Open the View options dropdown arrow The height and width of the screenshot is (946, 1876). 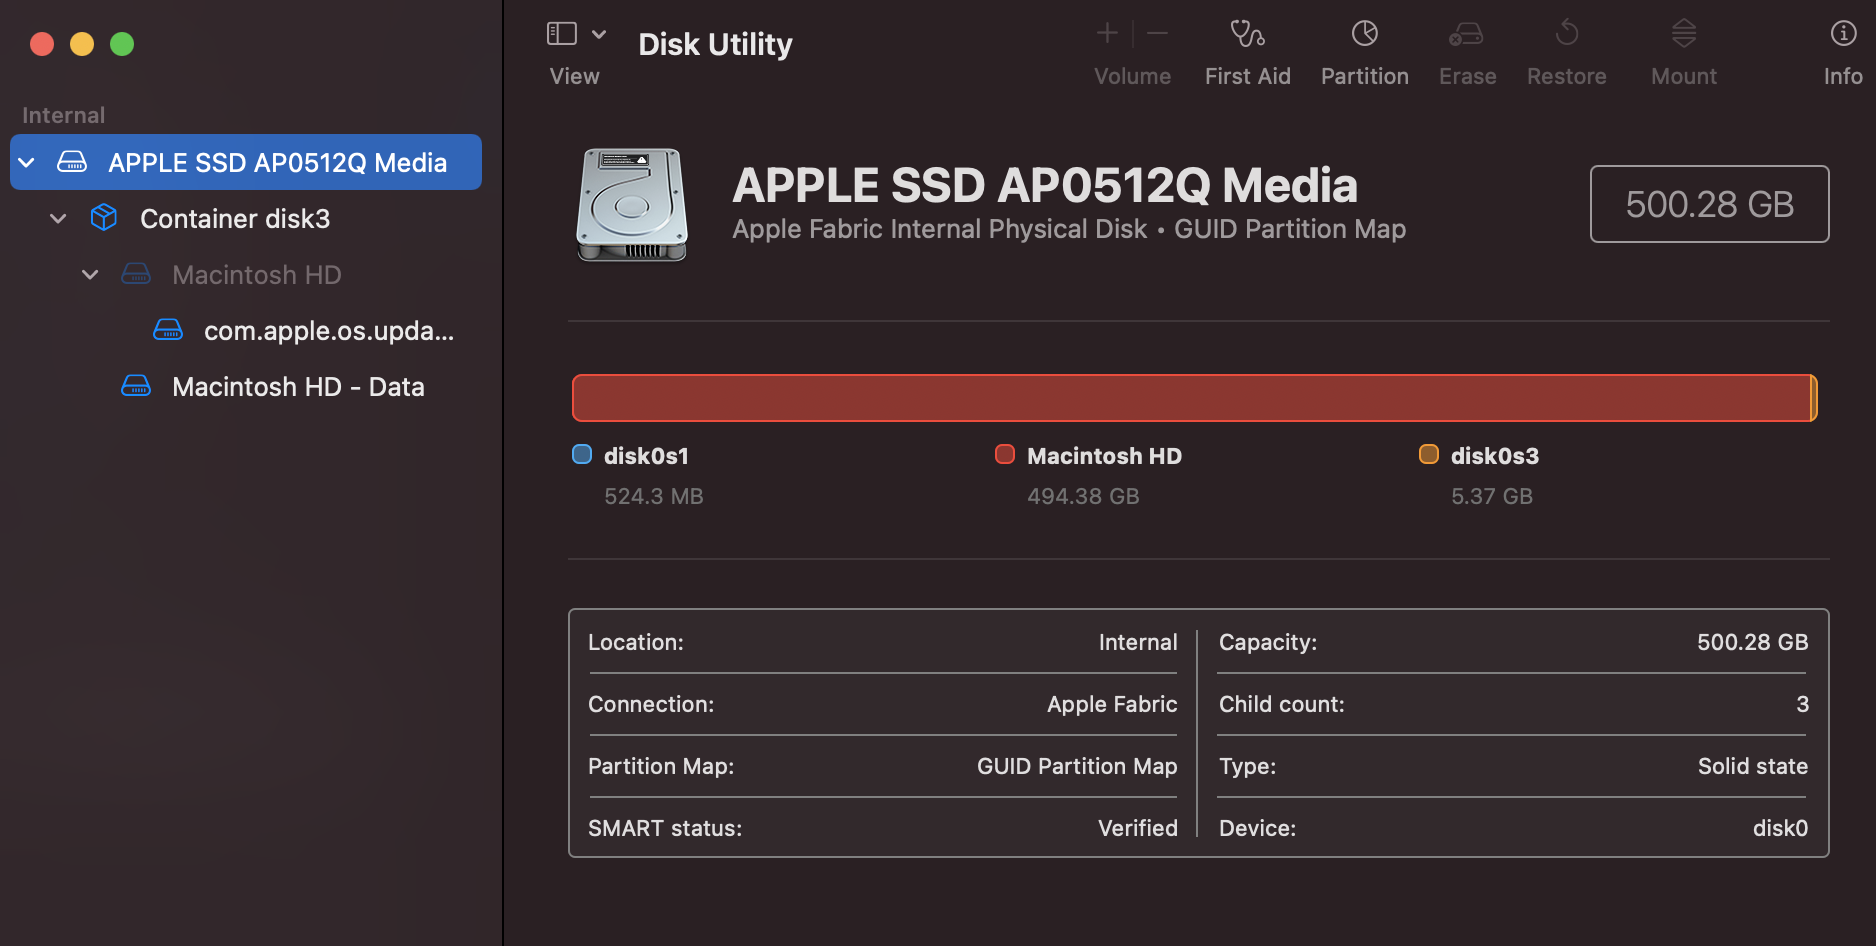pos(599,34)
